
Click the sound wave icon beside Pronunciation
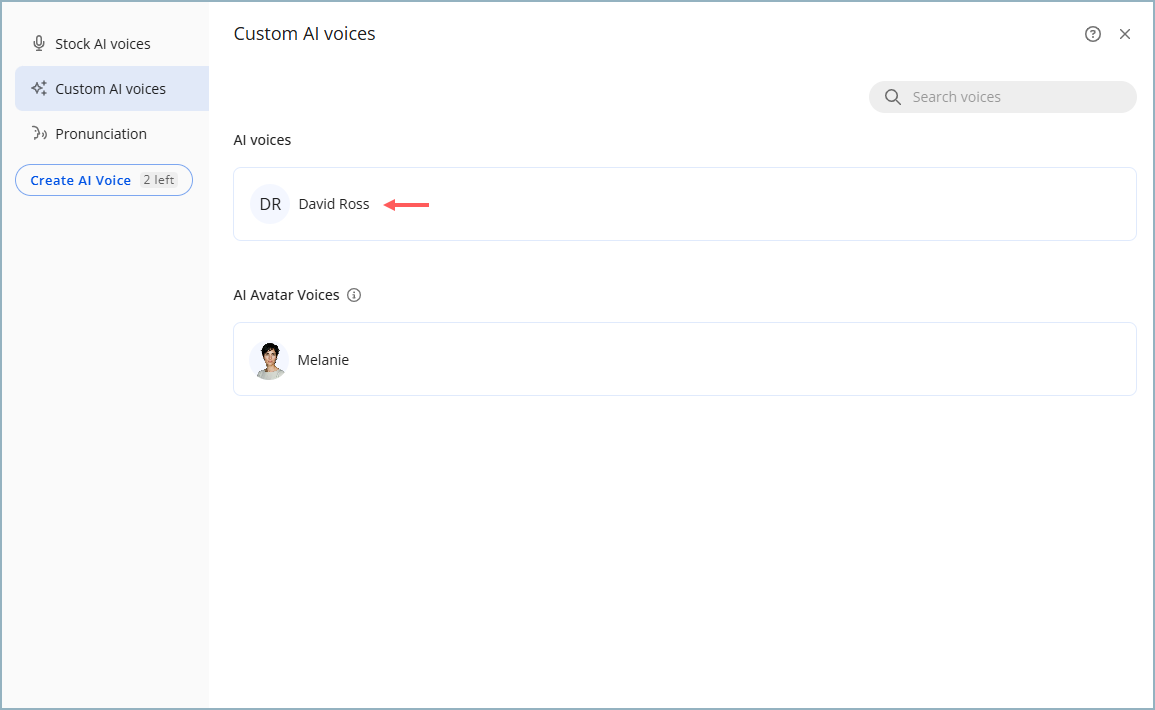pyautogui.click(x=38, y=133)
